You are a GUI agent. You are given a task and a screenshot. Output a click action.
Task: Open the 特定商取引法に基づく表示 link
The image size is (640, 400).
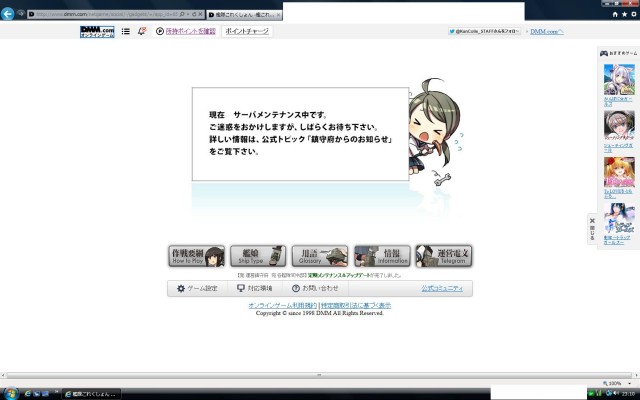point(356,305)
